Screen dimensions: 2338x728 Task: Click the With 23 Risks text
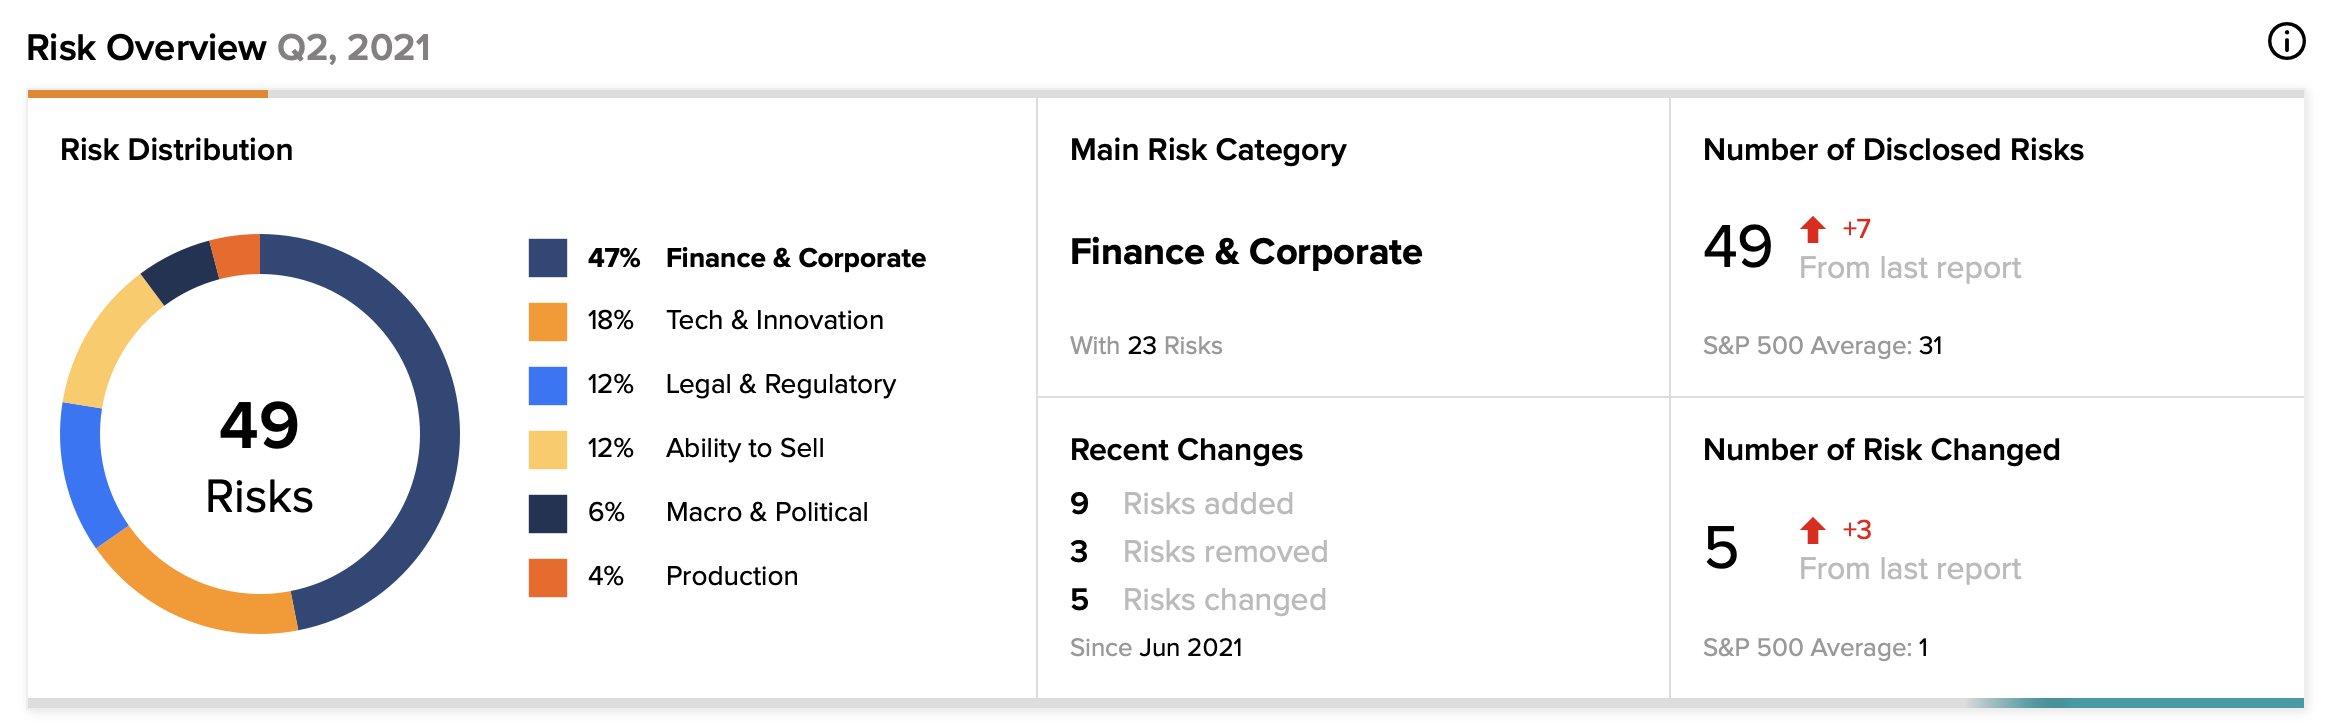(x=1146, y=346)
